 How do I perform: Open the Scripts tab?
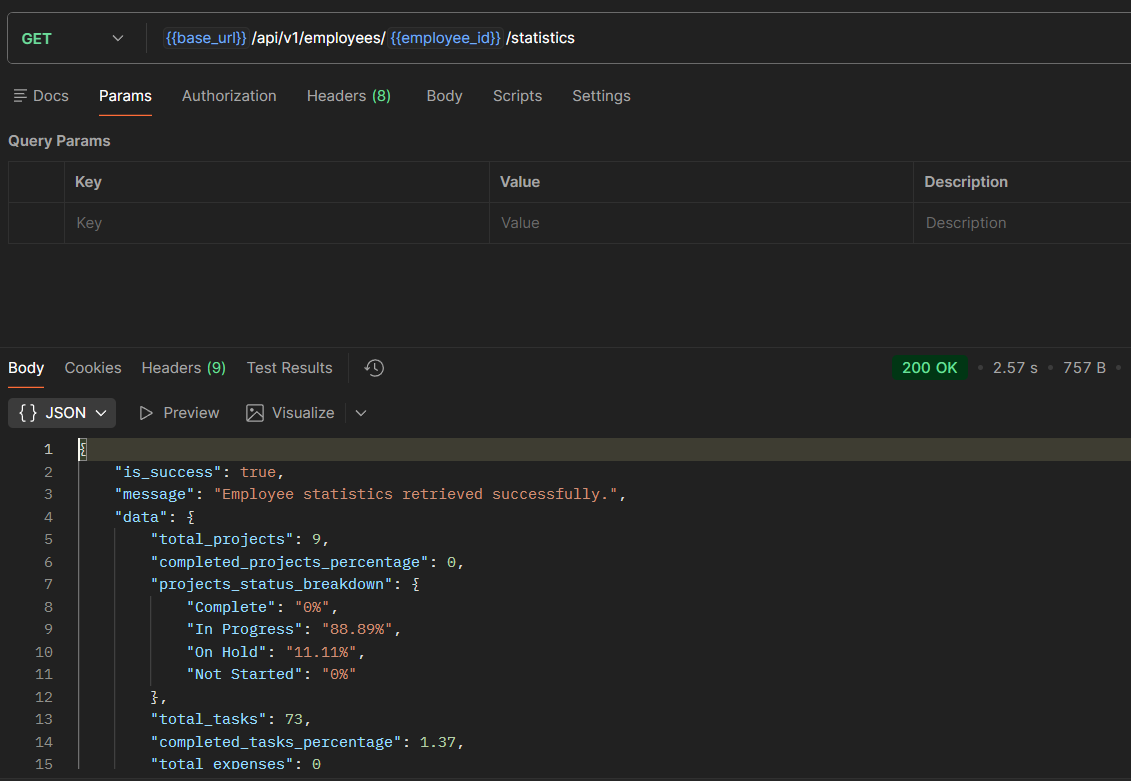point(517,96)
